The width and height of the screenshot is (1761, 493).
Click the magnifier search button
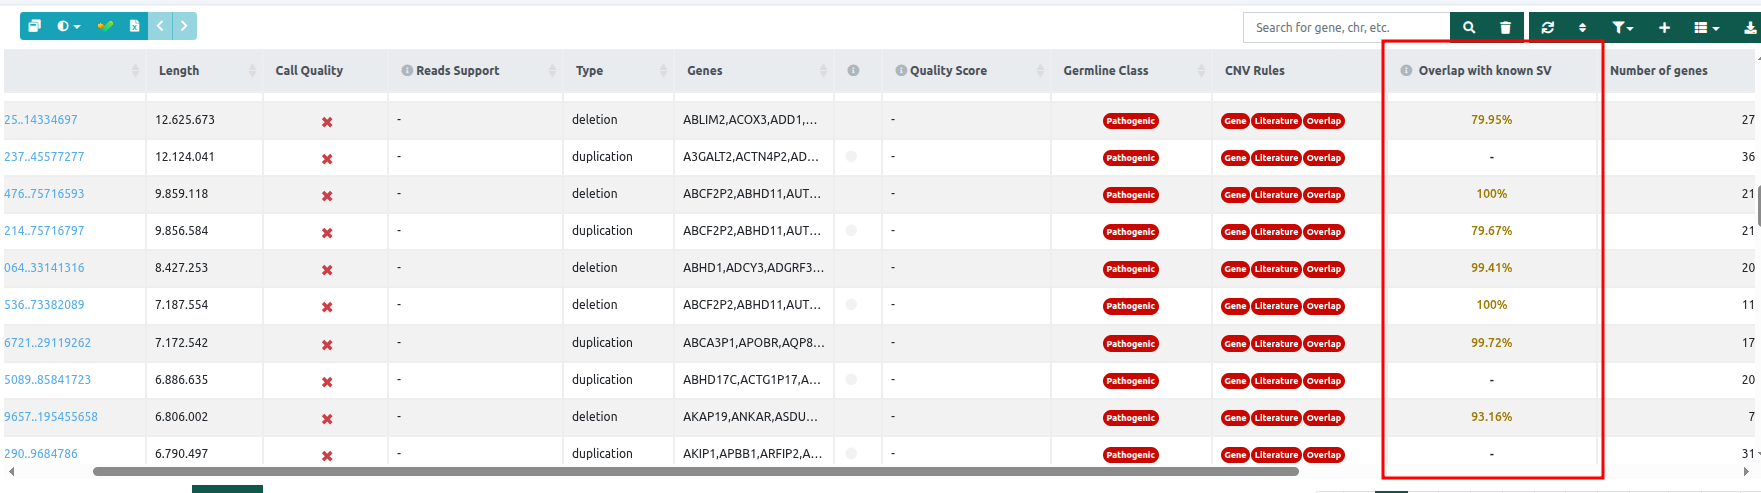click(1468, 28)
